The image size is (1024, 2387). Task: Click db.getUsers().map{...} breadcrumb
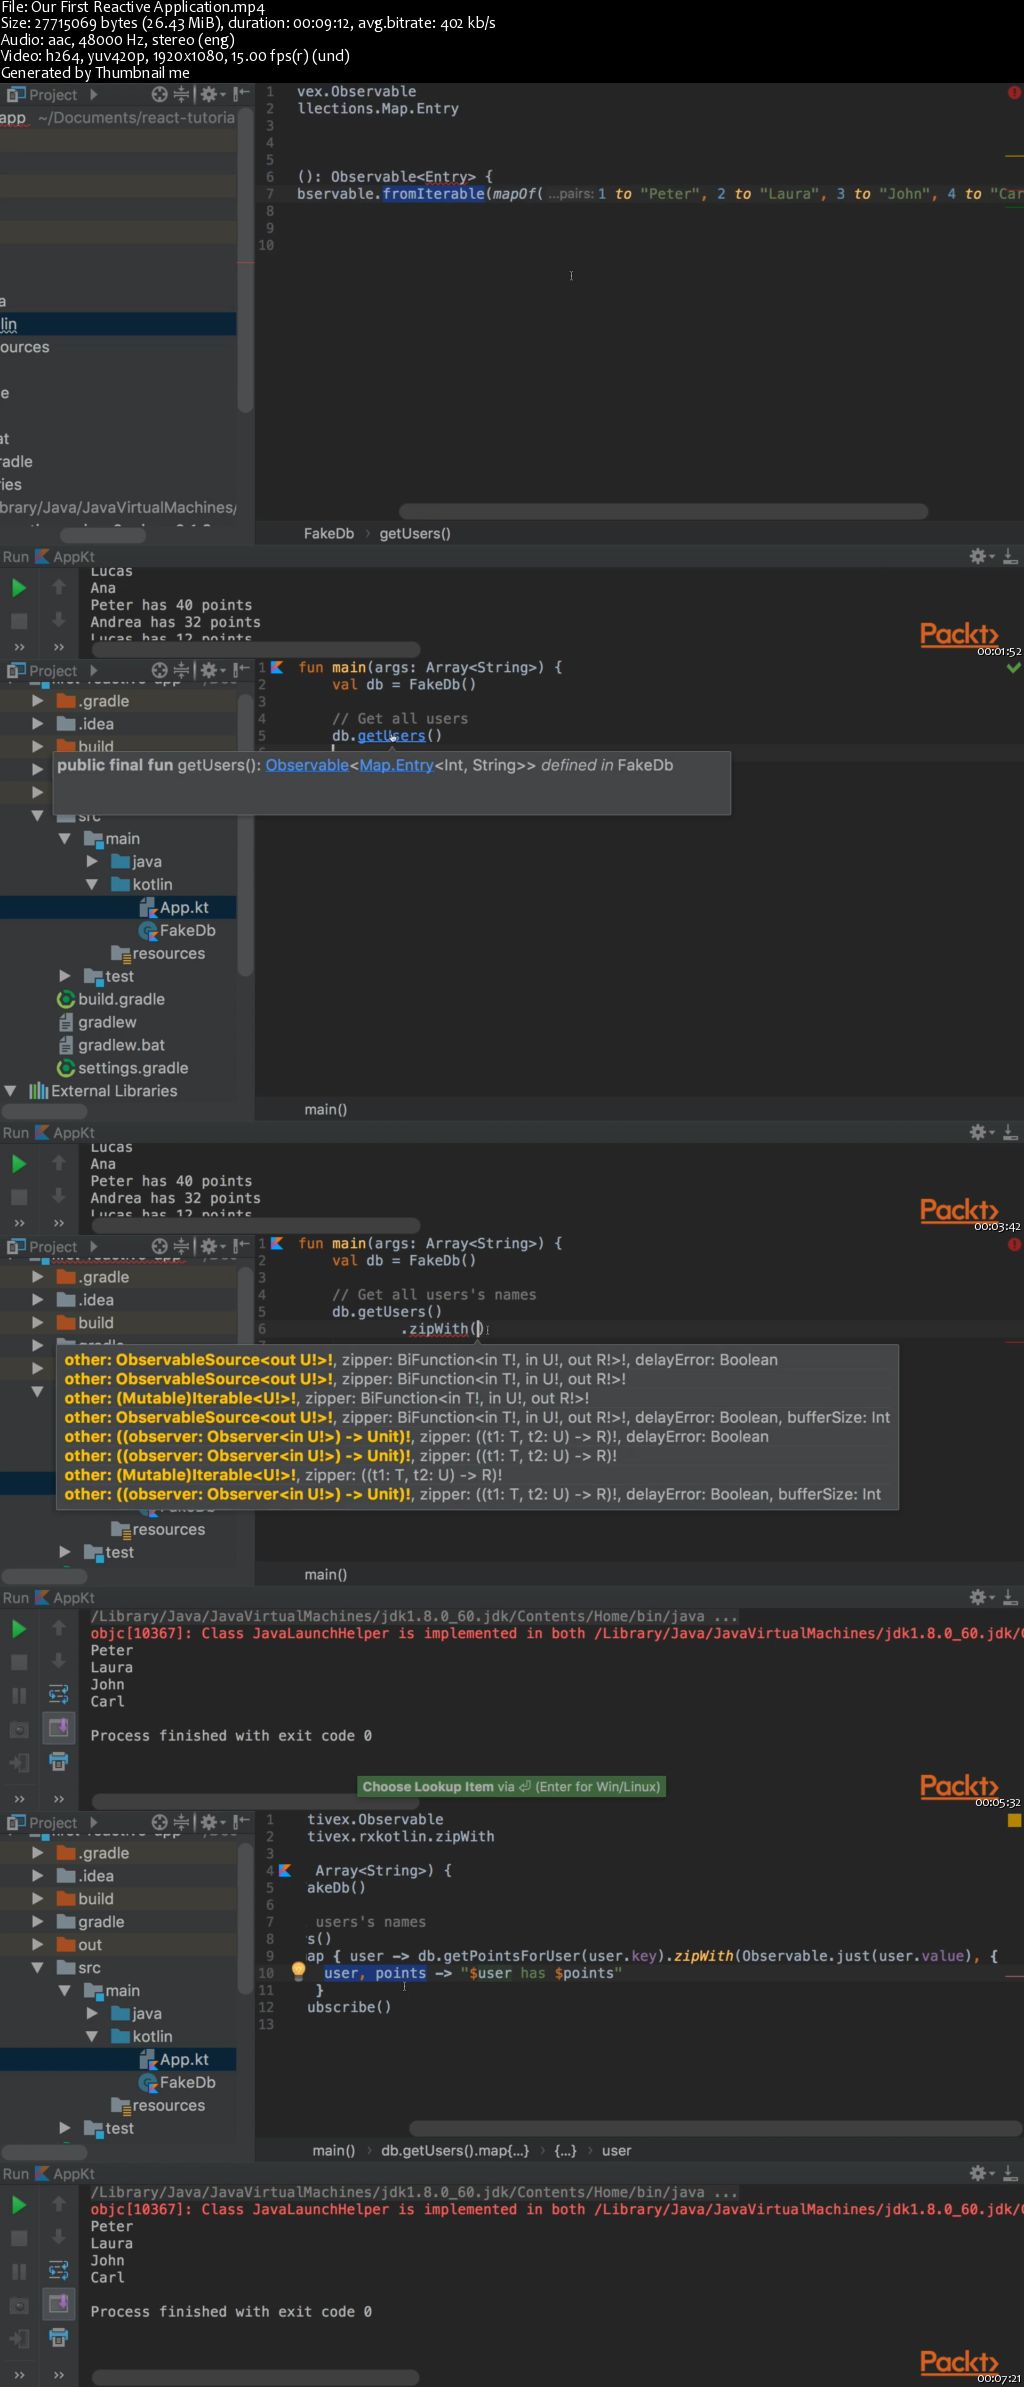click(x=455, y=2150)
